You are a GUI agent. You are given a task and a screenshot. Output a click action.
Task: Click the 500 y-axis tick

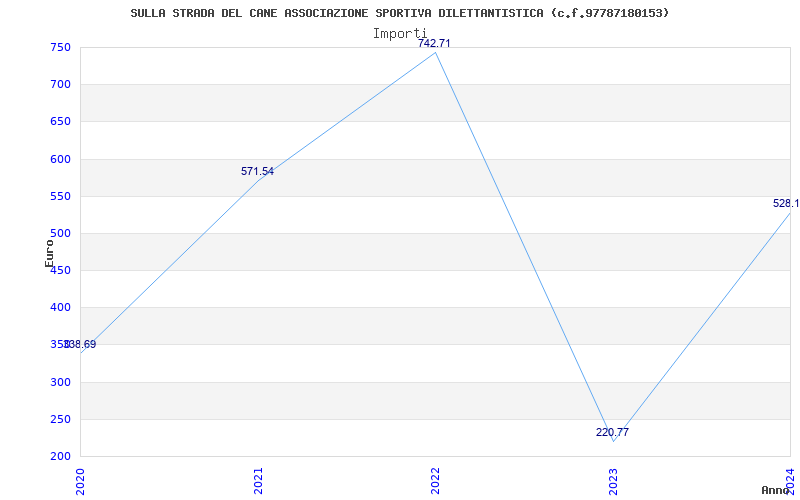pos(60,234)
